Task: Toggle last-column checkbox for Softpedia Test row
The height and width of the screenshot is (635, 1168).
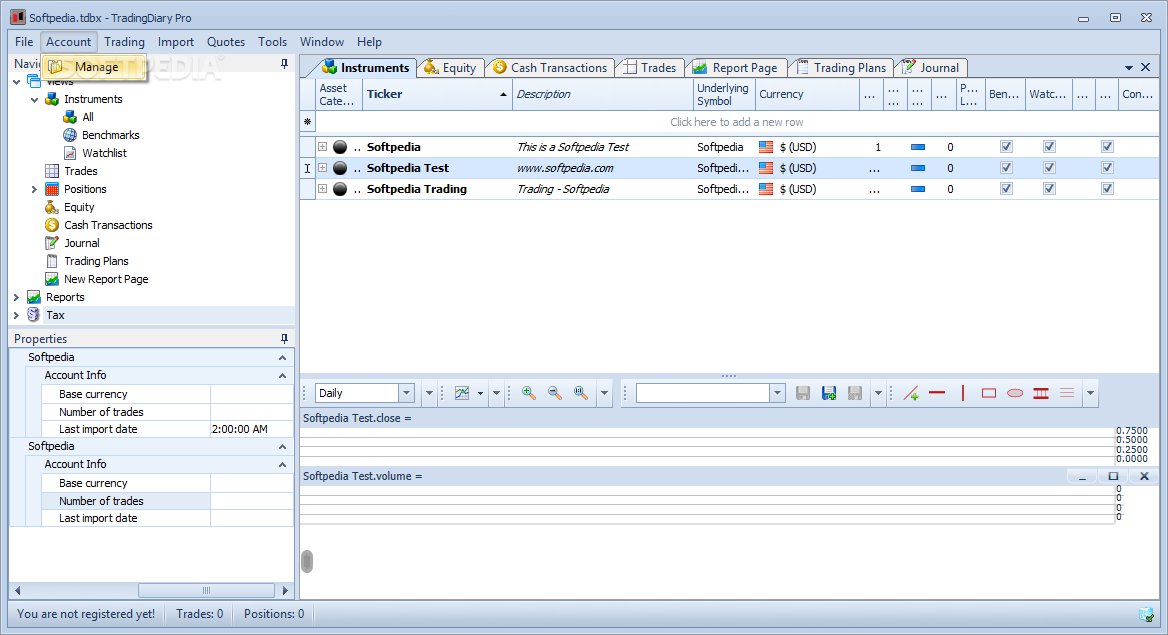Action: click(x=1108, y=168)
